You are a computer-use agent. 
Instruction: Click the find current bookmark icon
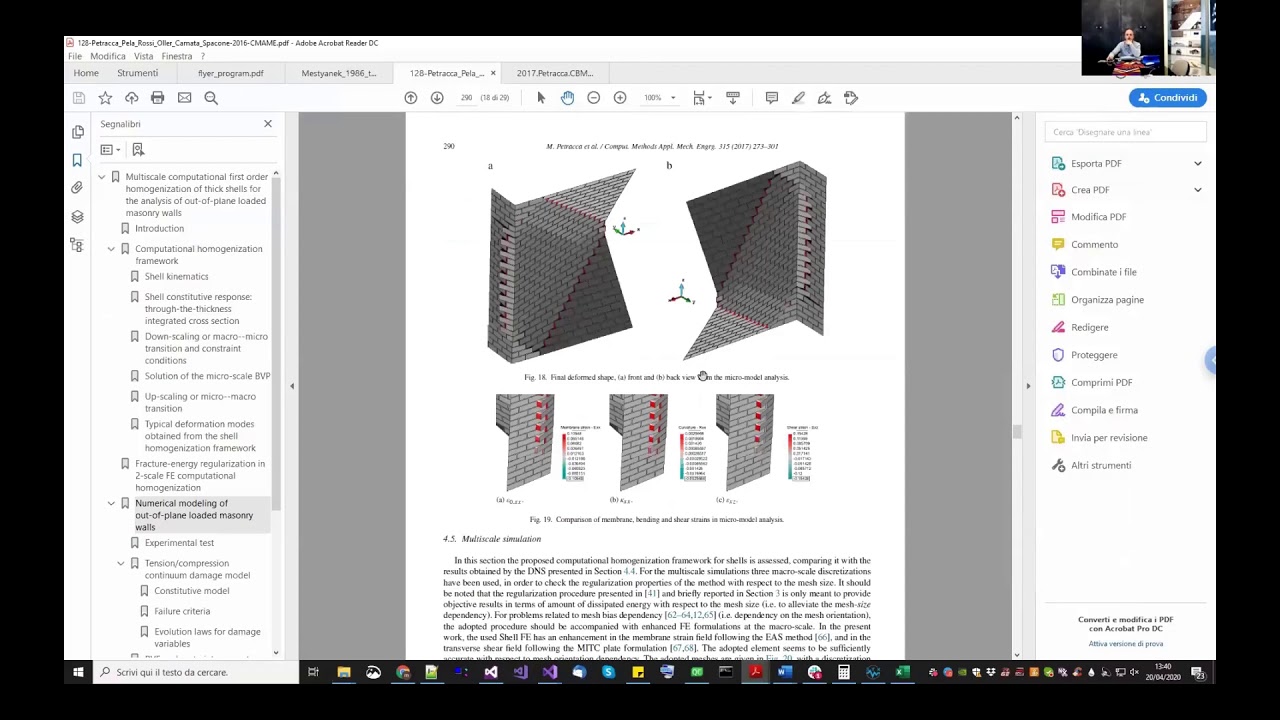coord(138,150)
